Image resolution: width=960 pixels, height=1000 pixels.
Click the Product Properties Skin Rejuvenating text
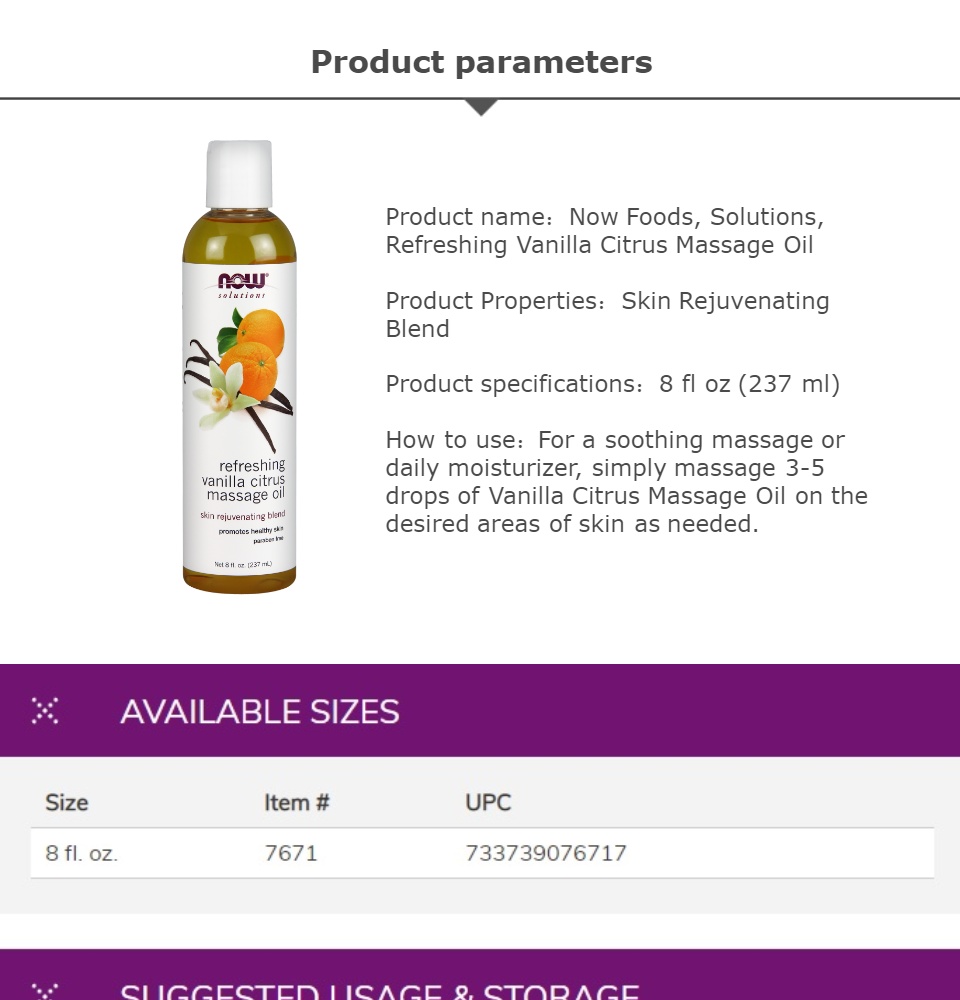click(607, 314)
